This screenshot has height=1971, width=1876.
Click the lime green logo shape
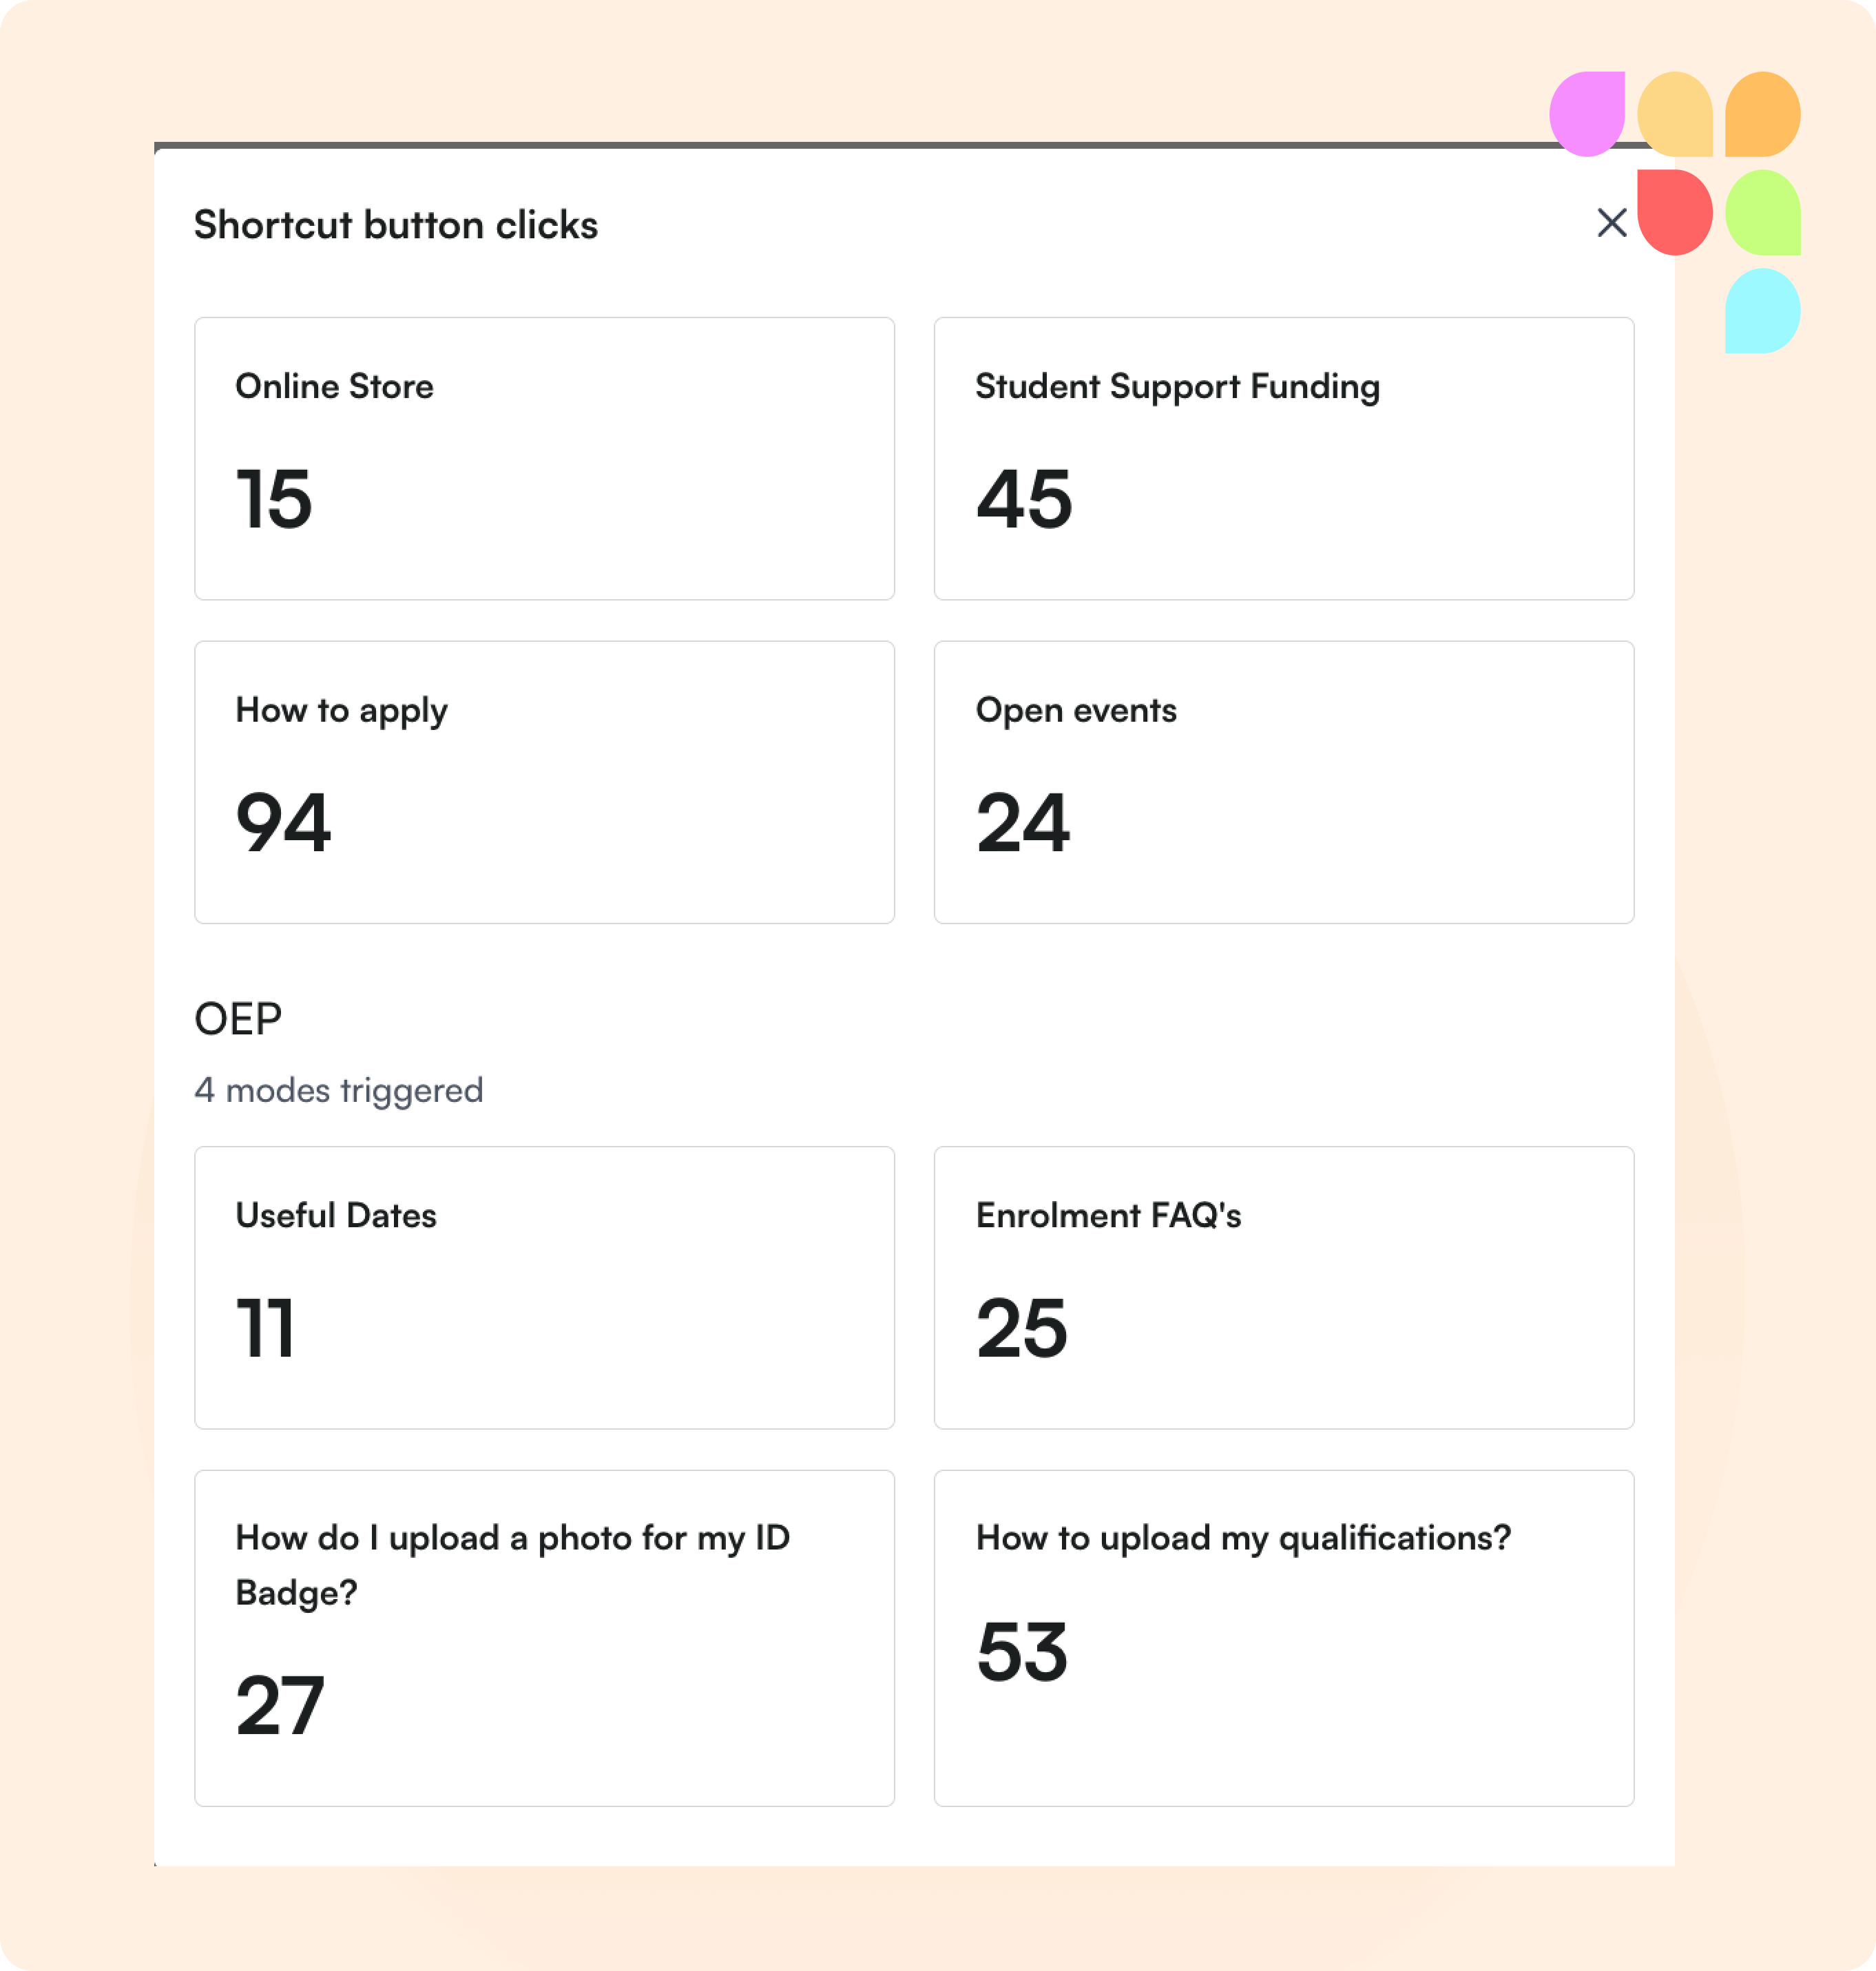point(1762,212)
